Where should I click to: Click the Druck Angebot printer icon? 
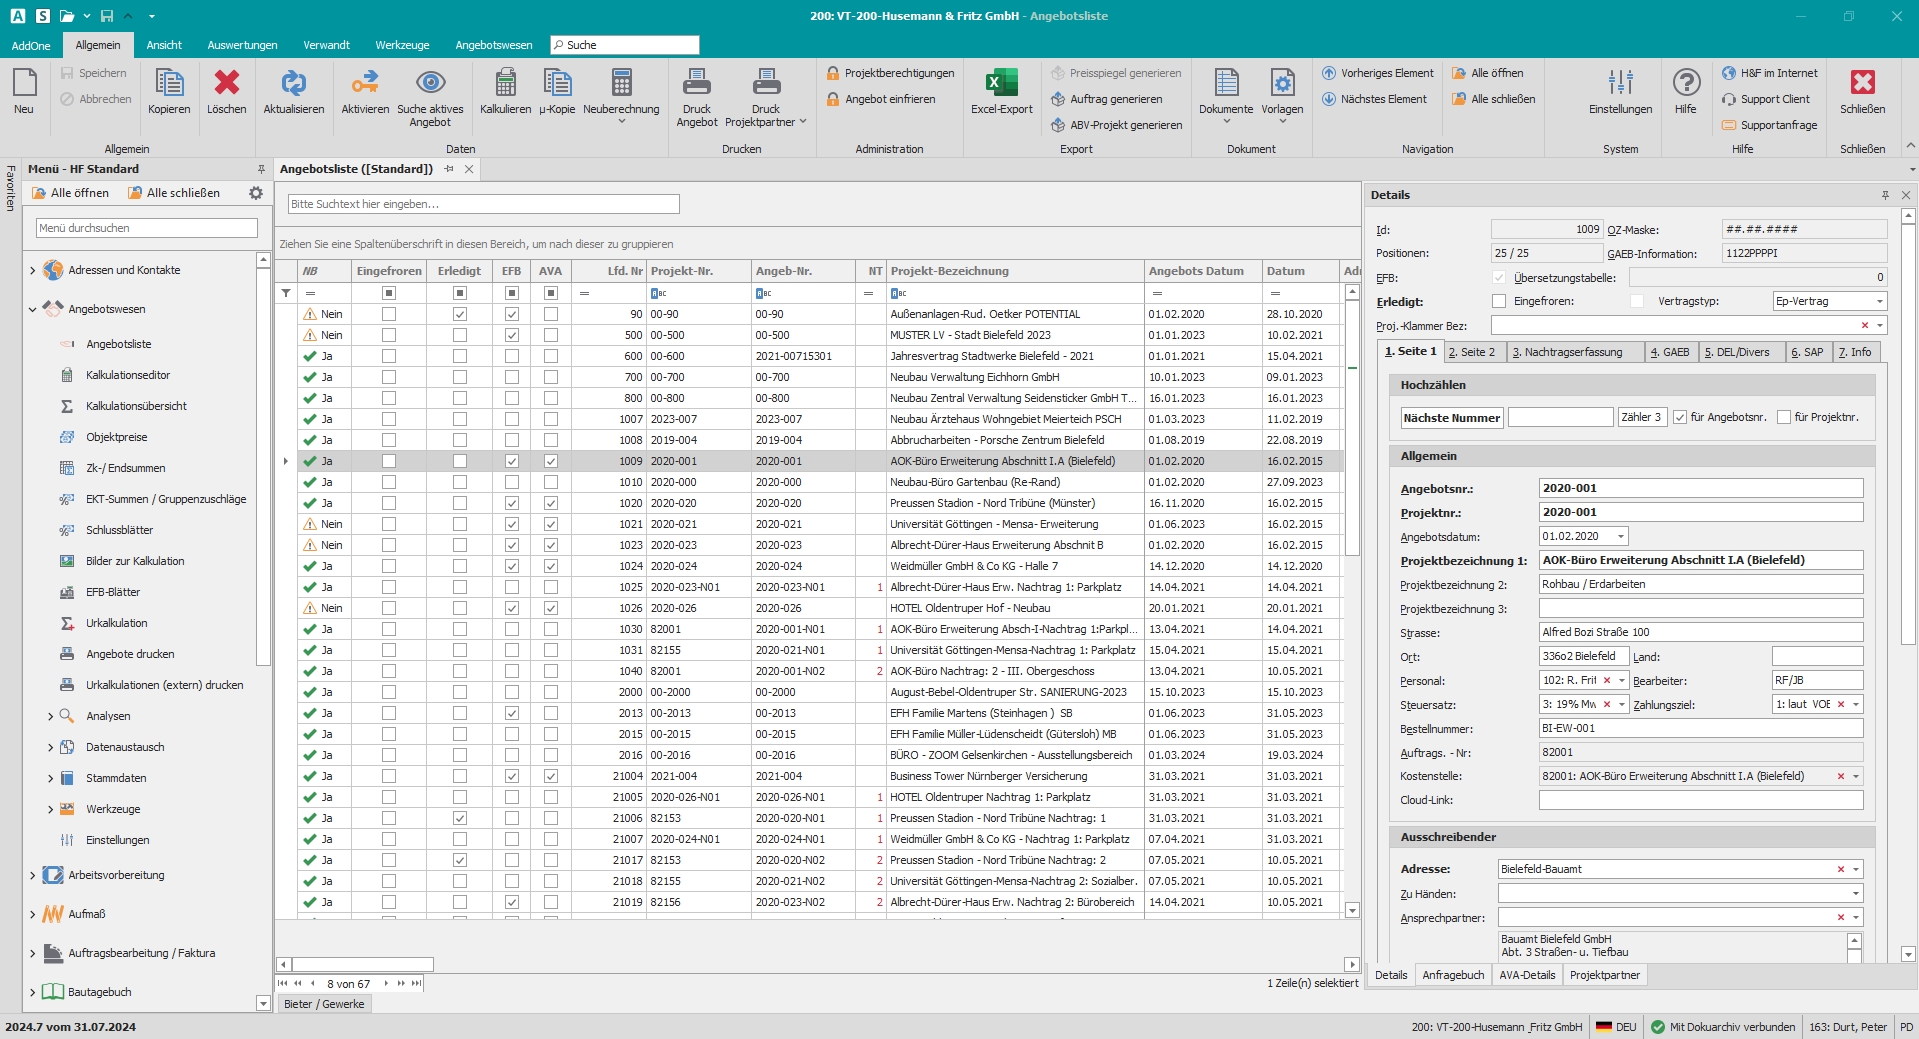[696, 84]
